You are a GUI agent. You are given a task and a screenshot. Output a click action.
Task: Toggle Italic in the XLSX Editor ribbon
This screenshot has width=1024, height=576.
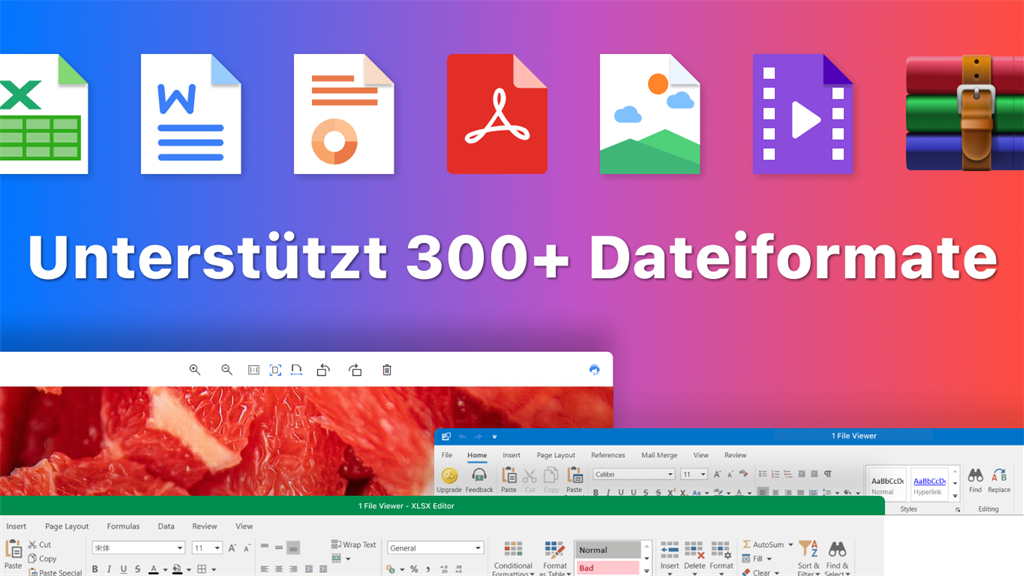(x=109, y=569)
